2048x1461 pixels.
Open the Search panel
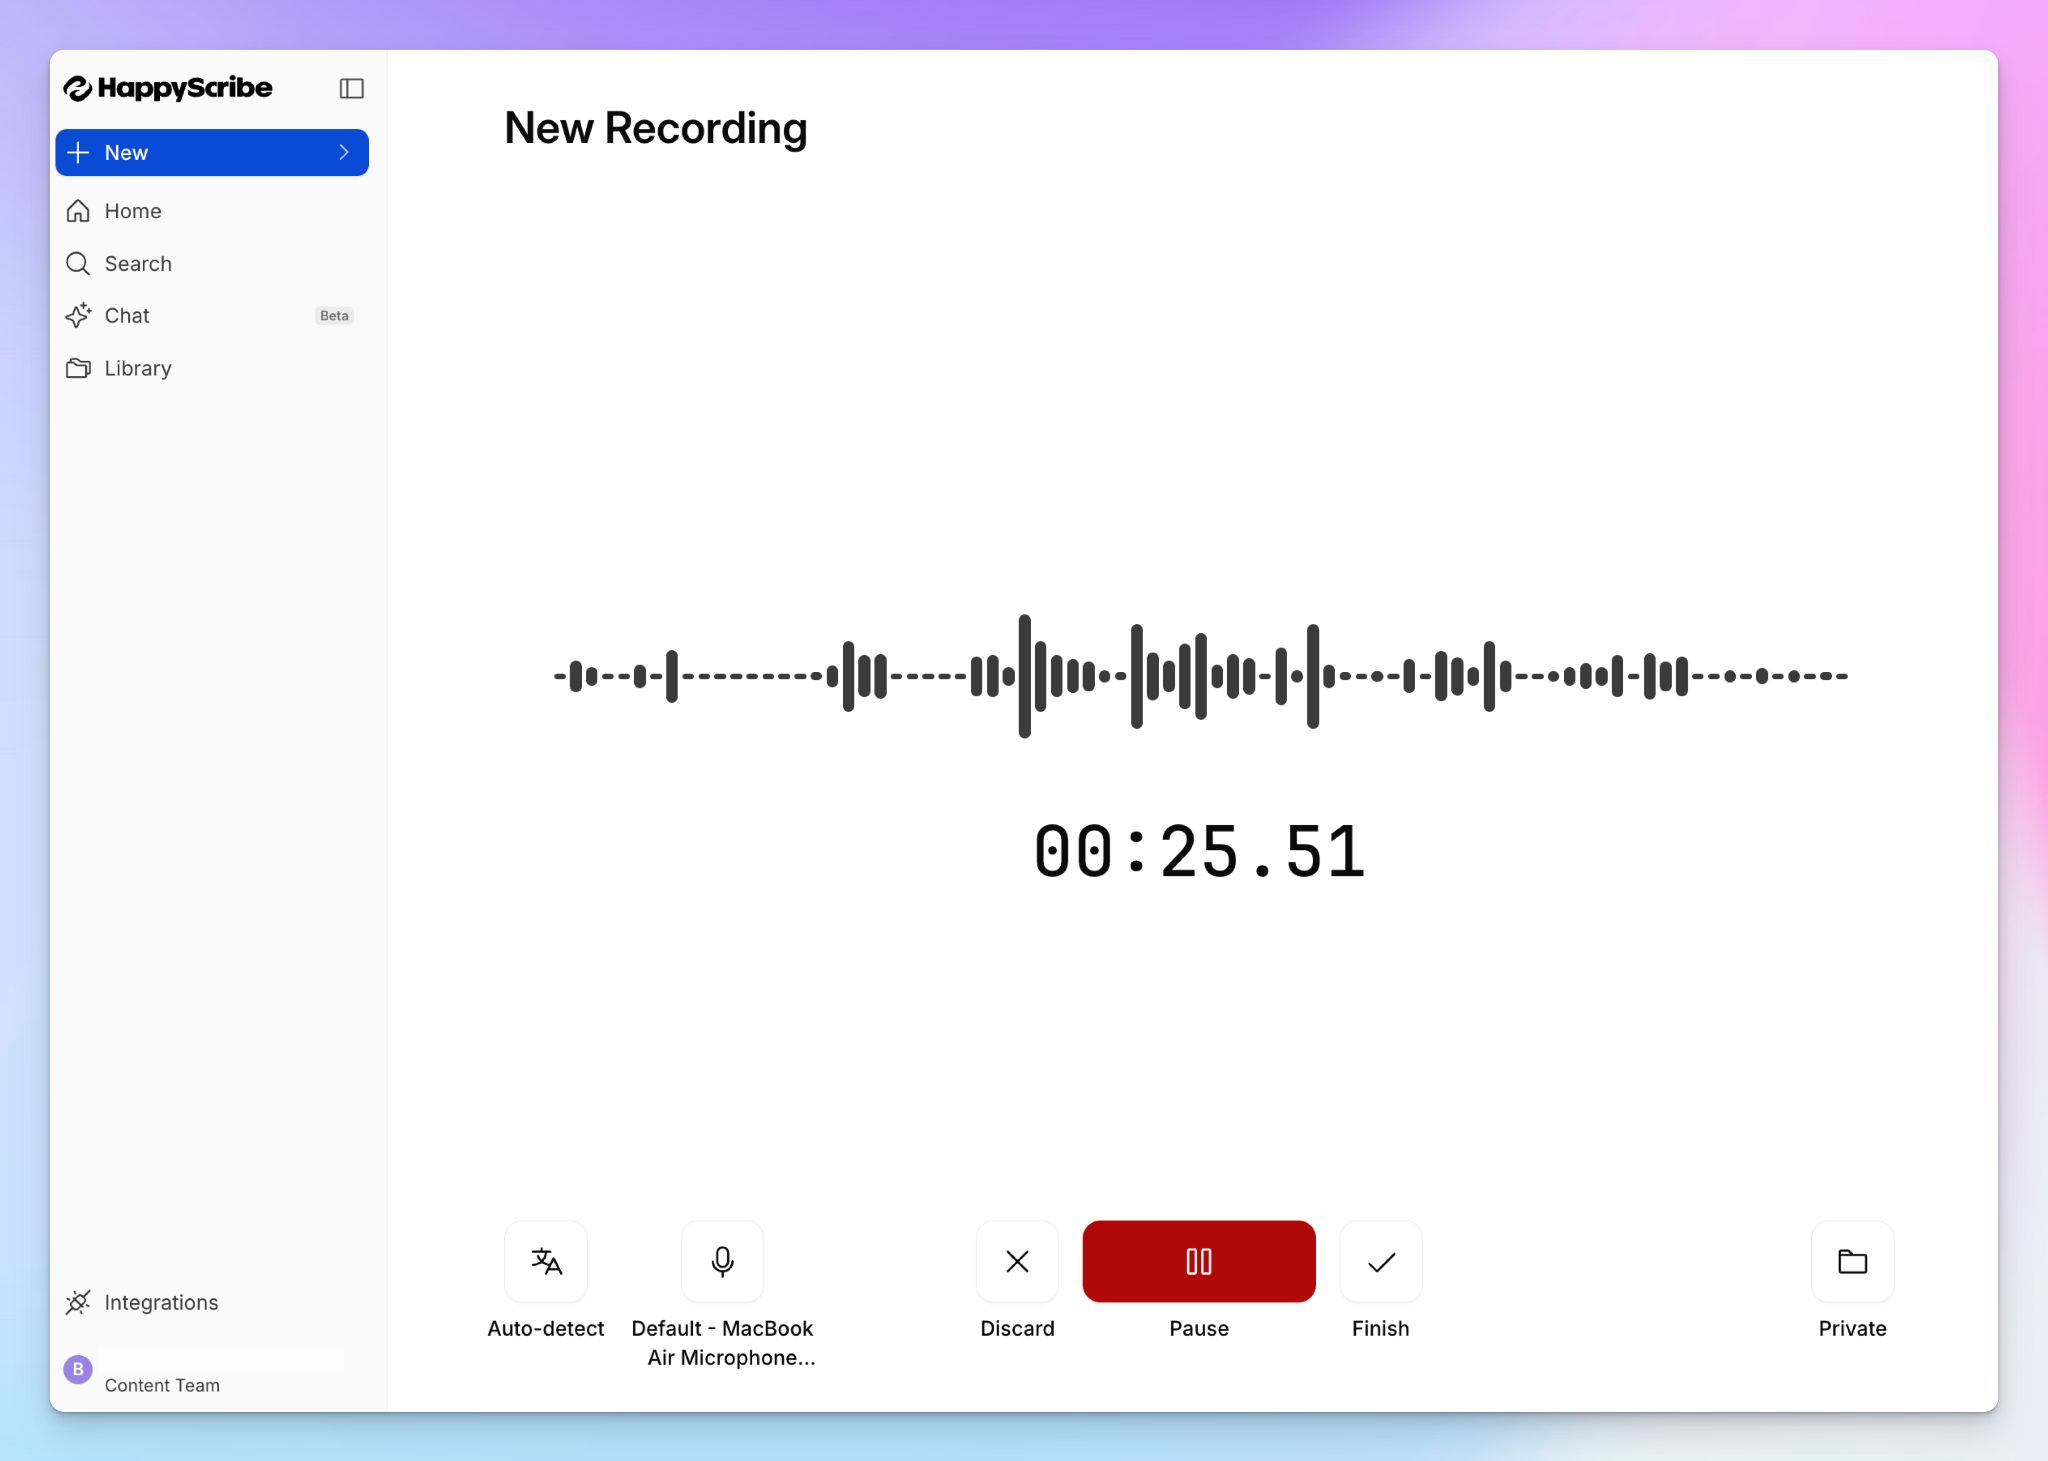pyautogui.click(x=137, y=263)
